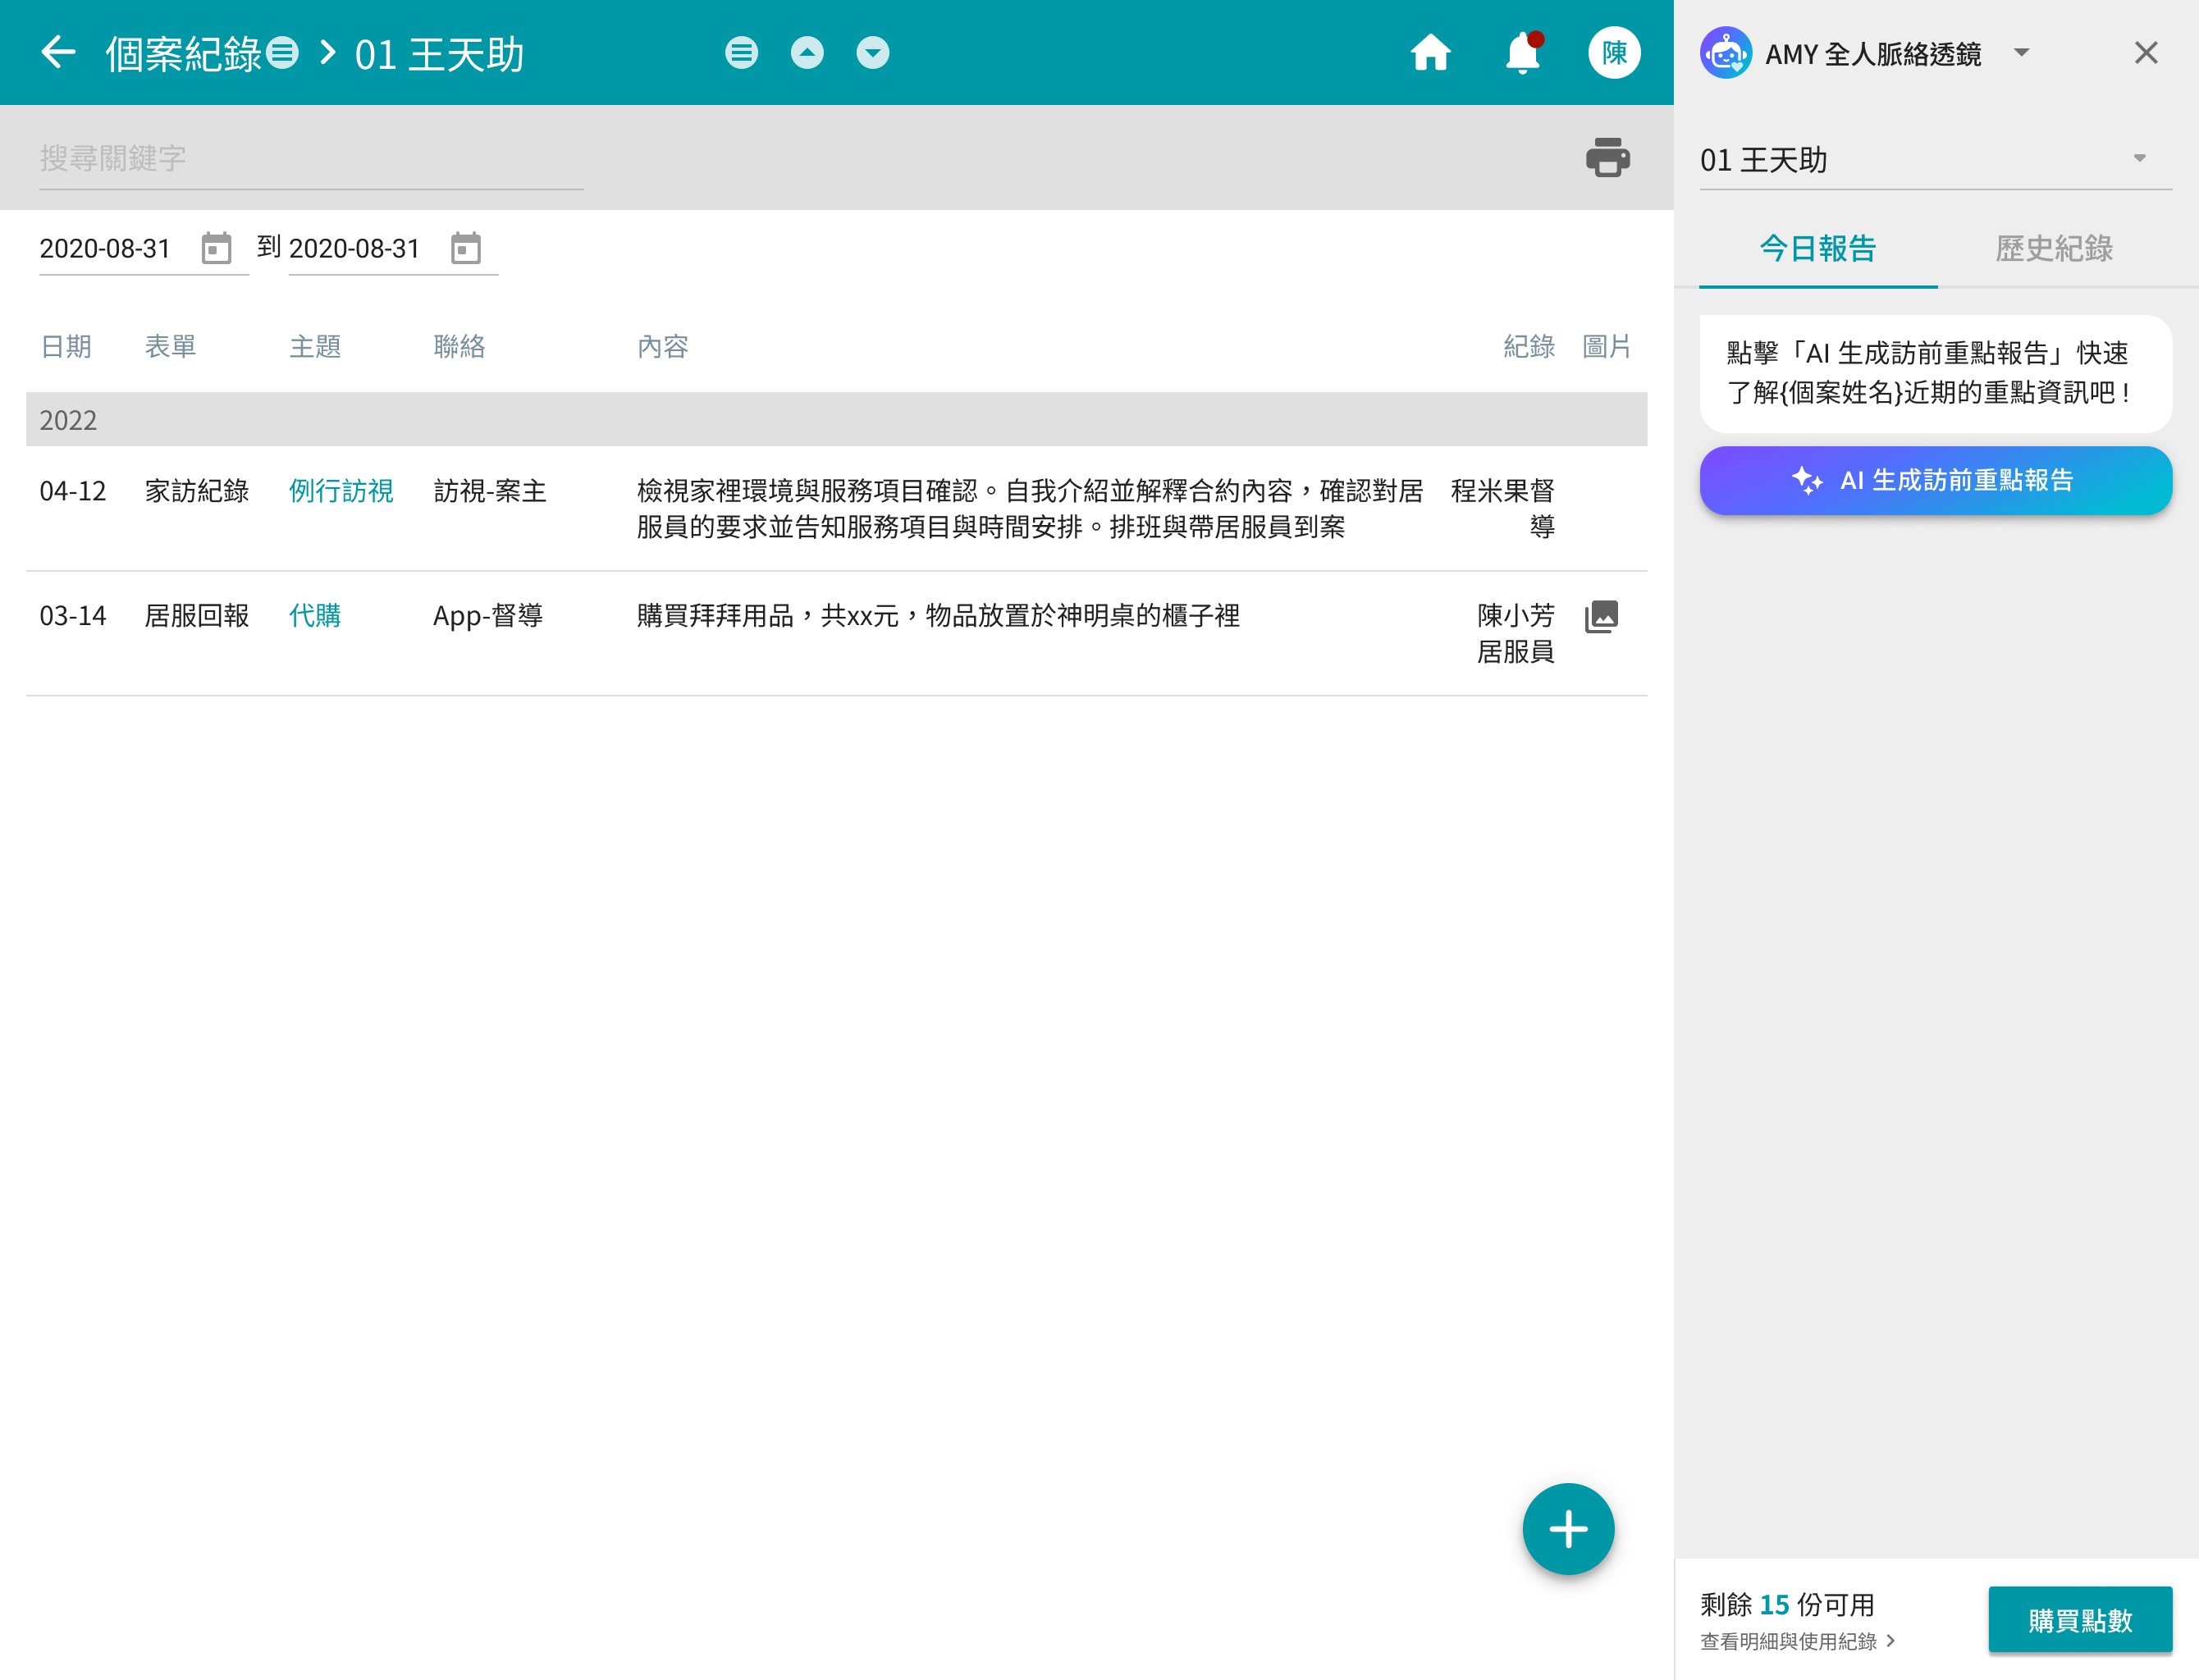This screenshot has height=1680, width=2199.
Task: Open the 01 王天助 case selector
Action: tap(1936, 159)
